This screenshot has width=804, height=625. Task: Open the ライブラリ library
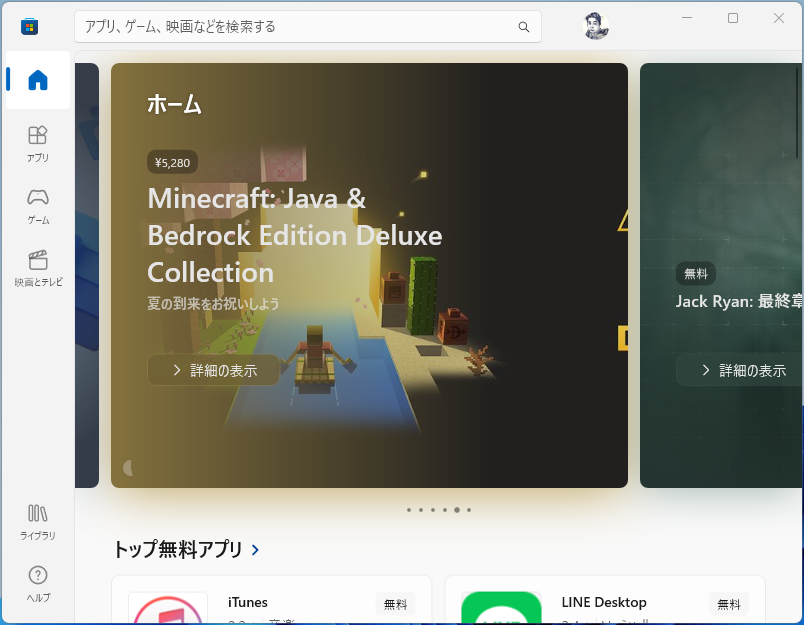(x=38, y=522)
